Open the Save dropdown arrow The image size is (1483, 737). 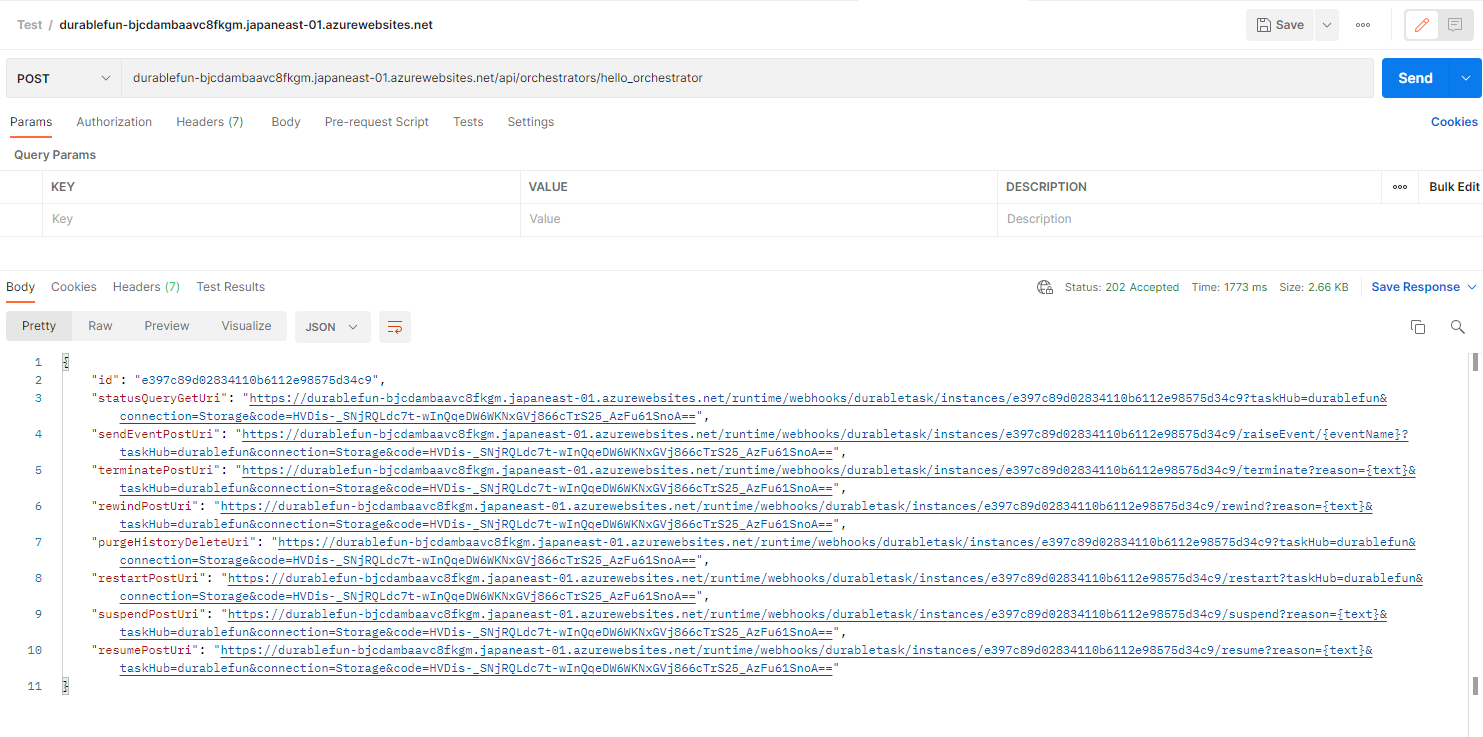coord(1327,25)
